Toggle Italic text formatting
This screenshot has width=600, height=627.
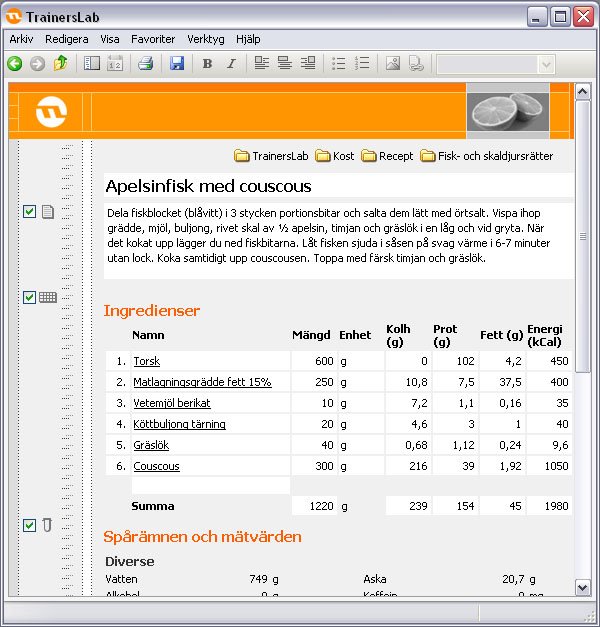[x=231, y=64]
